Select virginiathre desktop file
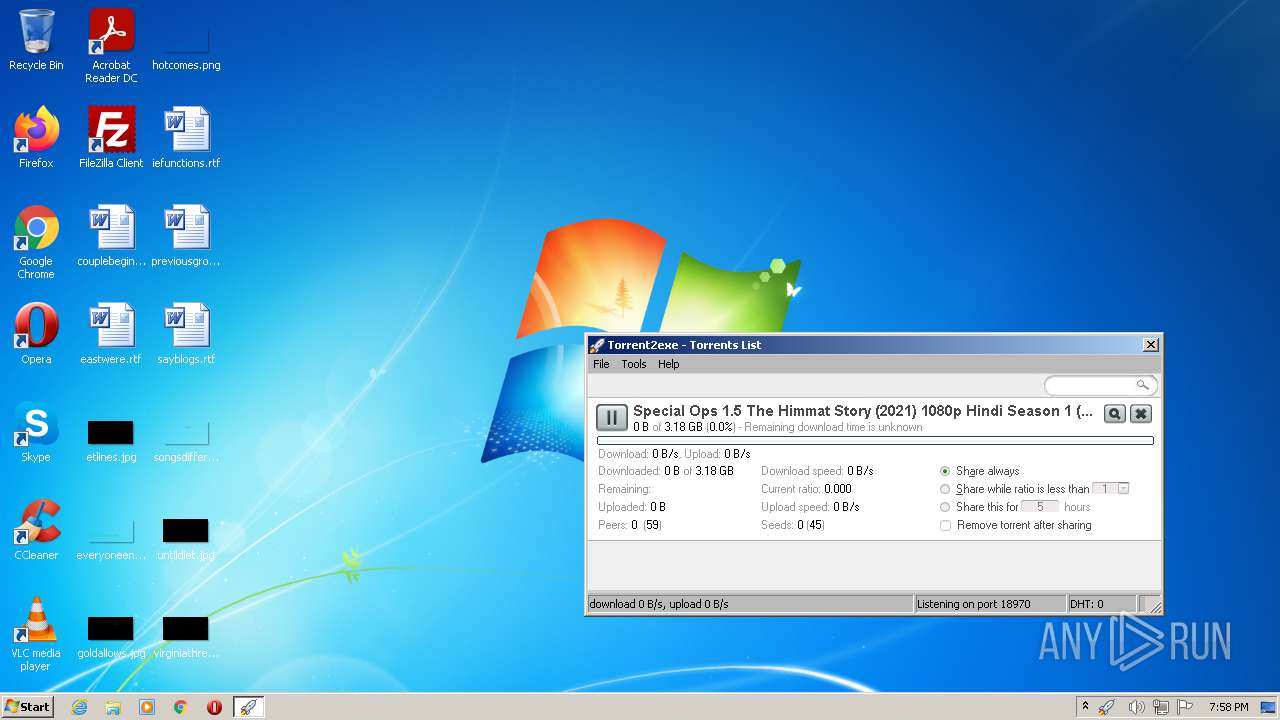1280x720 pixels. click(x=186, y=636)
